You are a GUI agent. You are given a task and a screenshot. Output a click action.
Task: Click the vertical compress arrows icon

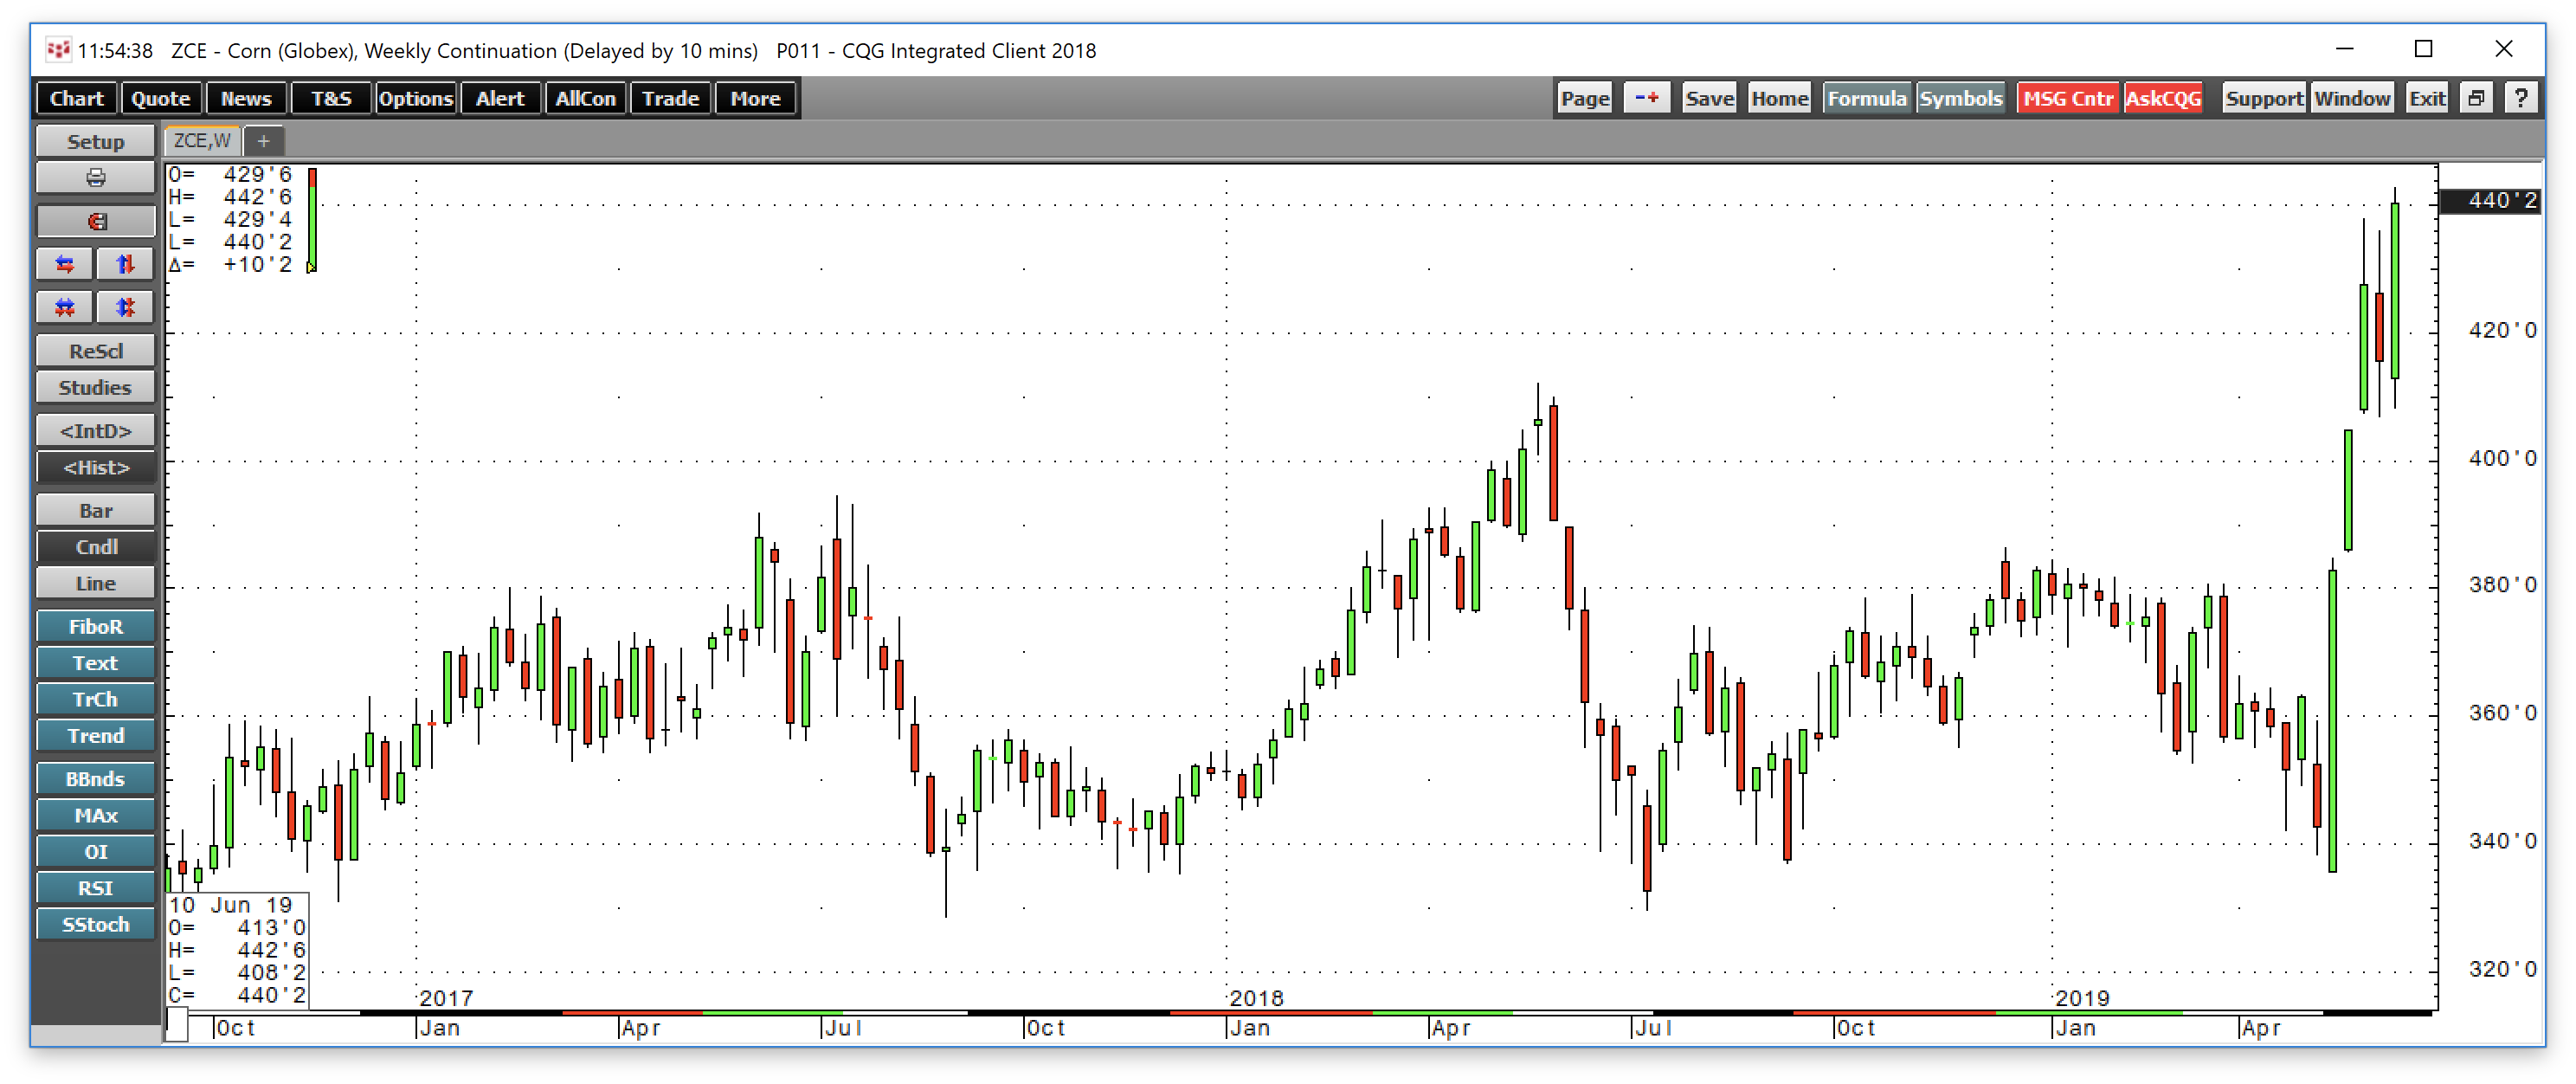[x=125, y=307]
